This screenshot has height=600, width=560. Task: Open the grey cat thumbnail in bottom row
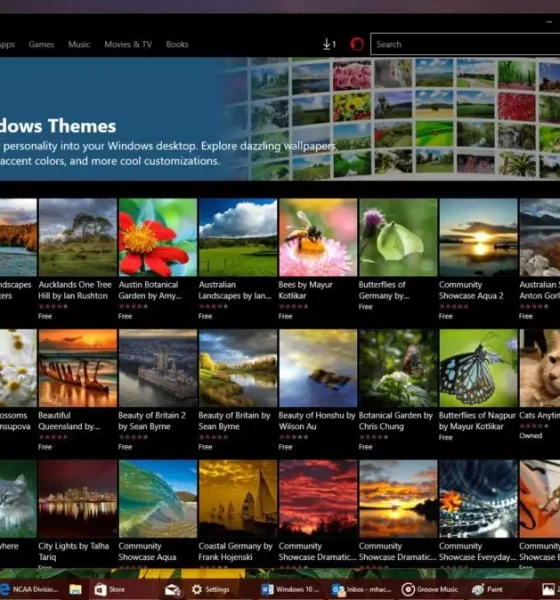(18, 499)
